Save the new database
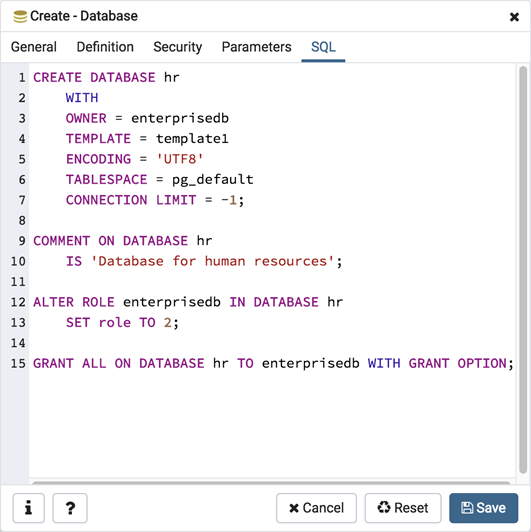Screen dimensions: 531x532 [x=483, y=508]
